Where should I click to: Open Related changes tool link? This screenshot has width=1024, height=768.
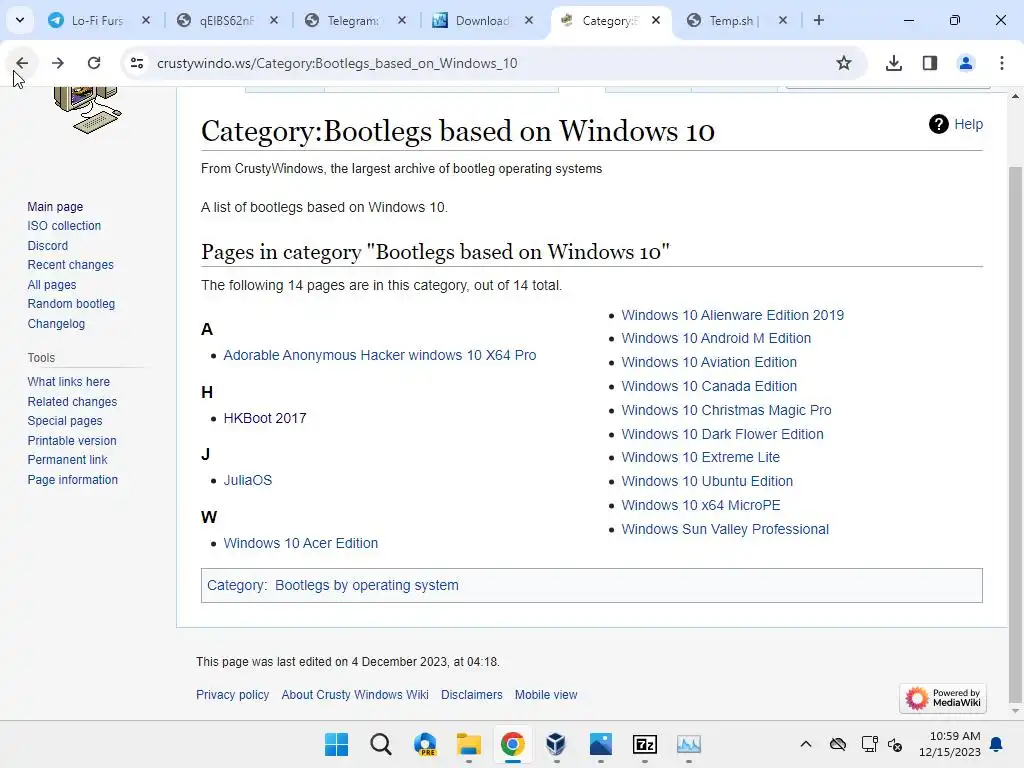coord(72,402)
